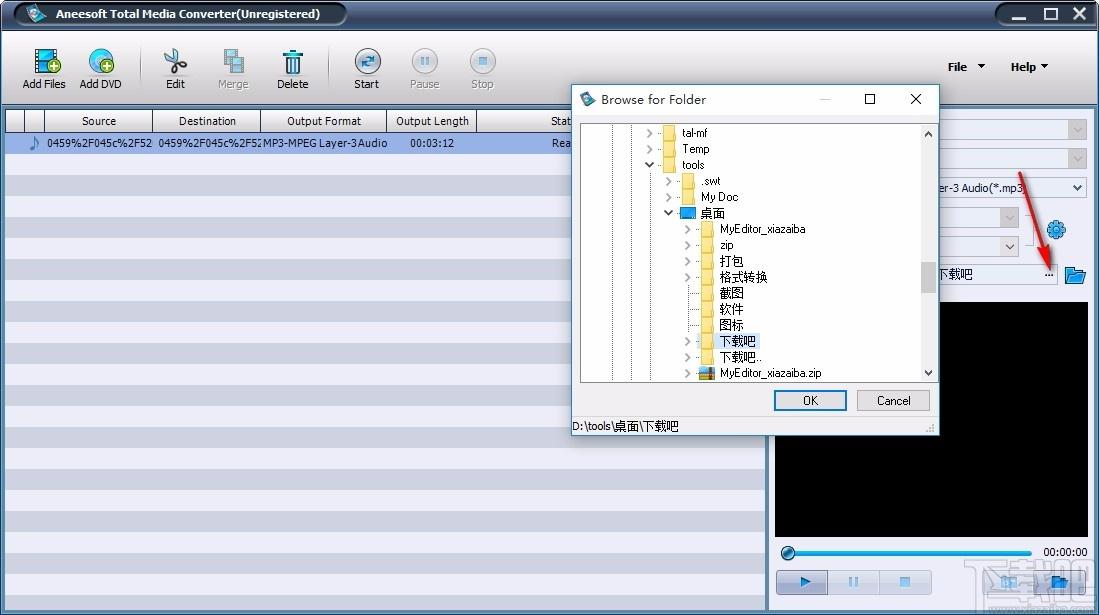Viewport: 1099px width, 615px height.
Task: Expand the zip folder node
Action: 688,245
